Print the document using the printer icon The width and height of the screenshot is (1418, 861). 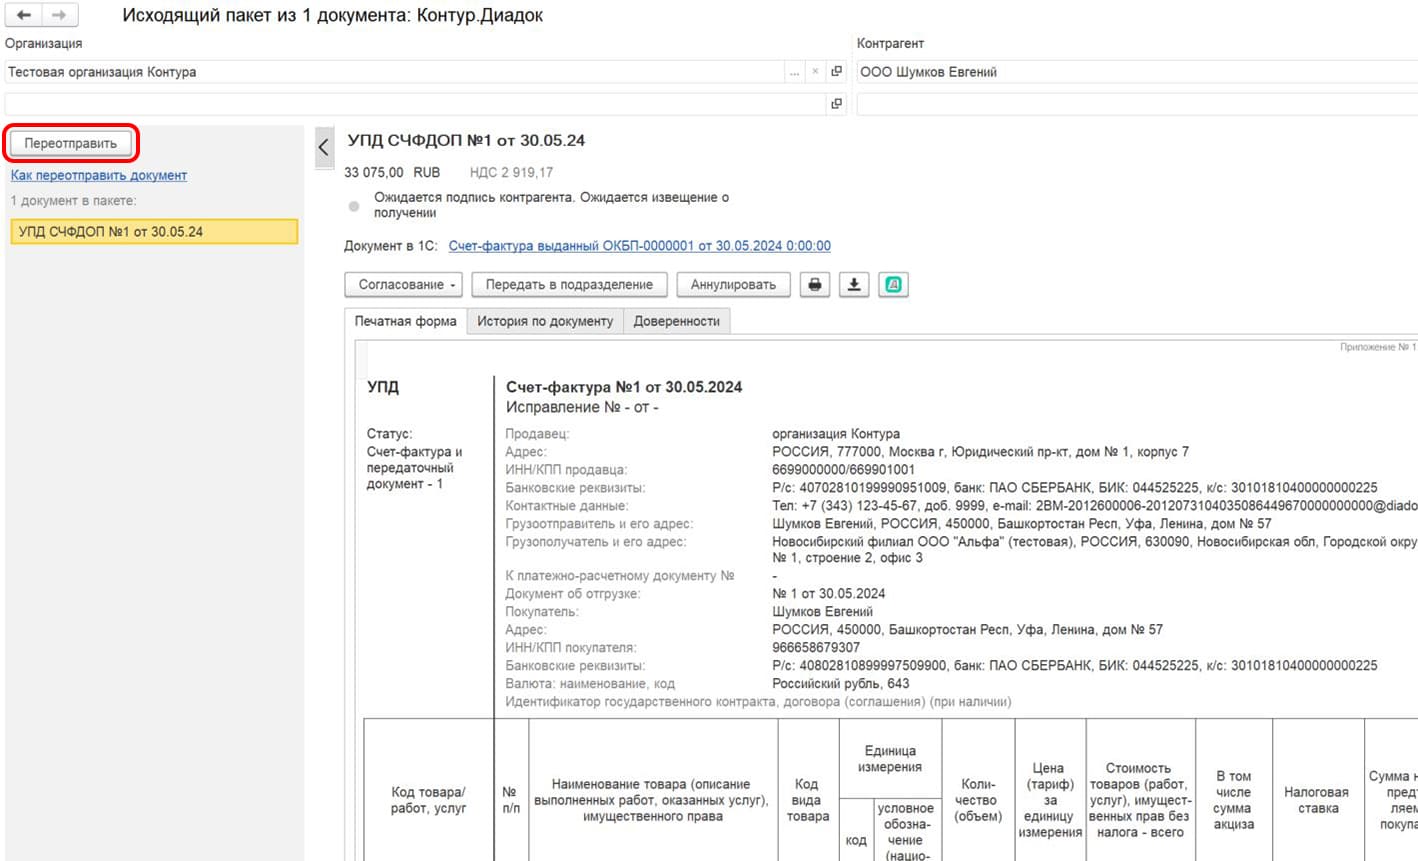coord(815,285)
